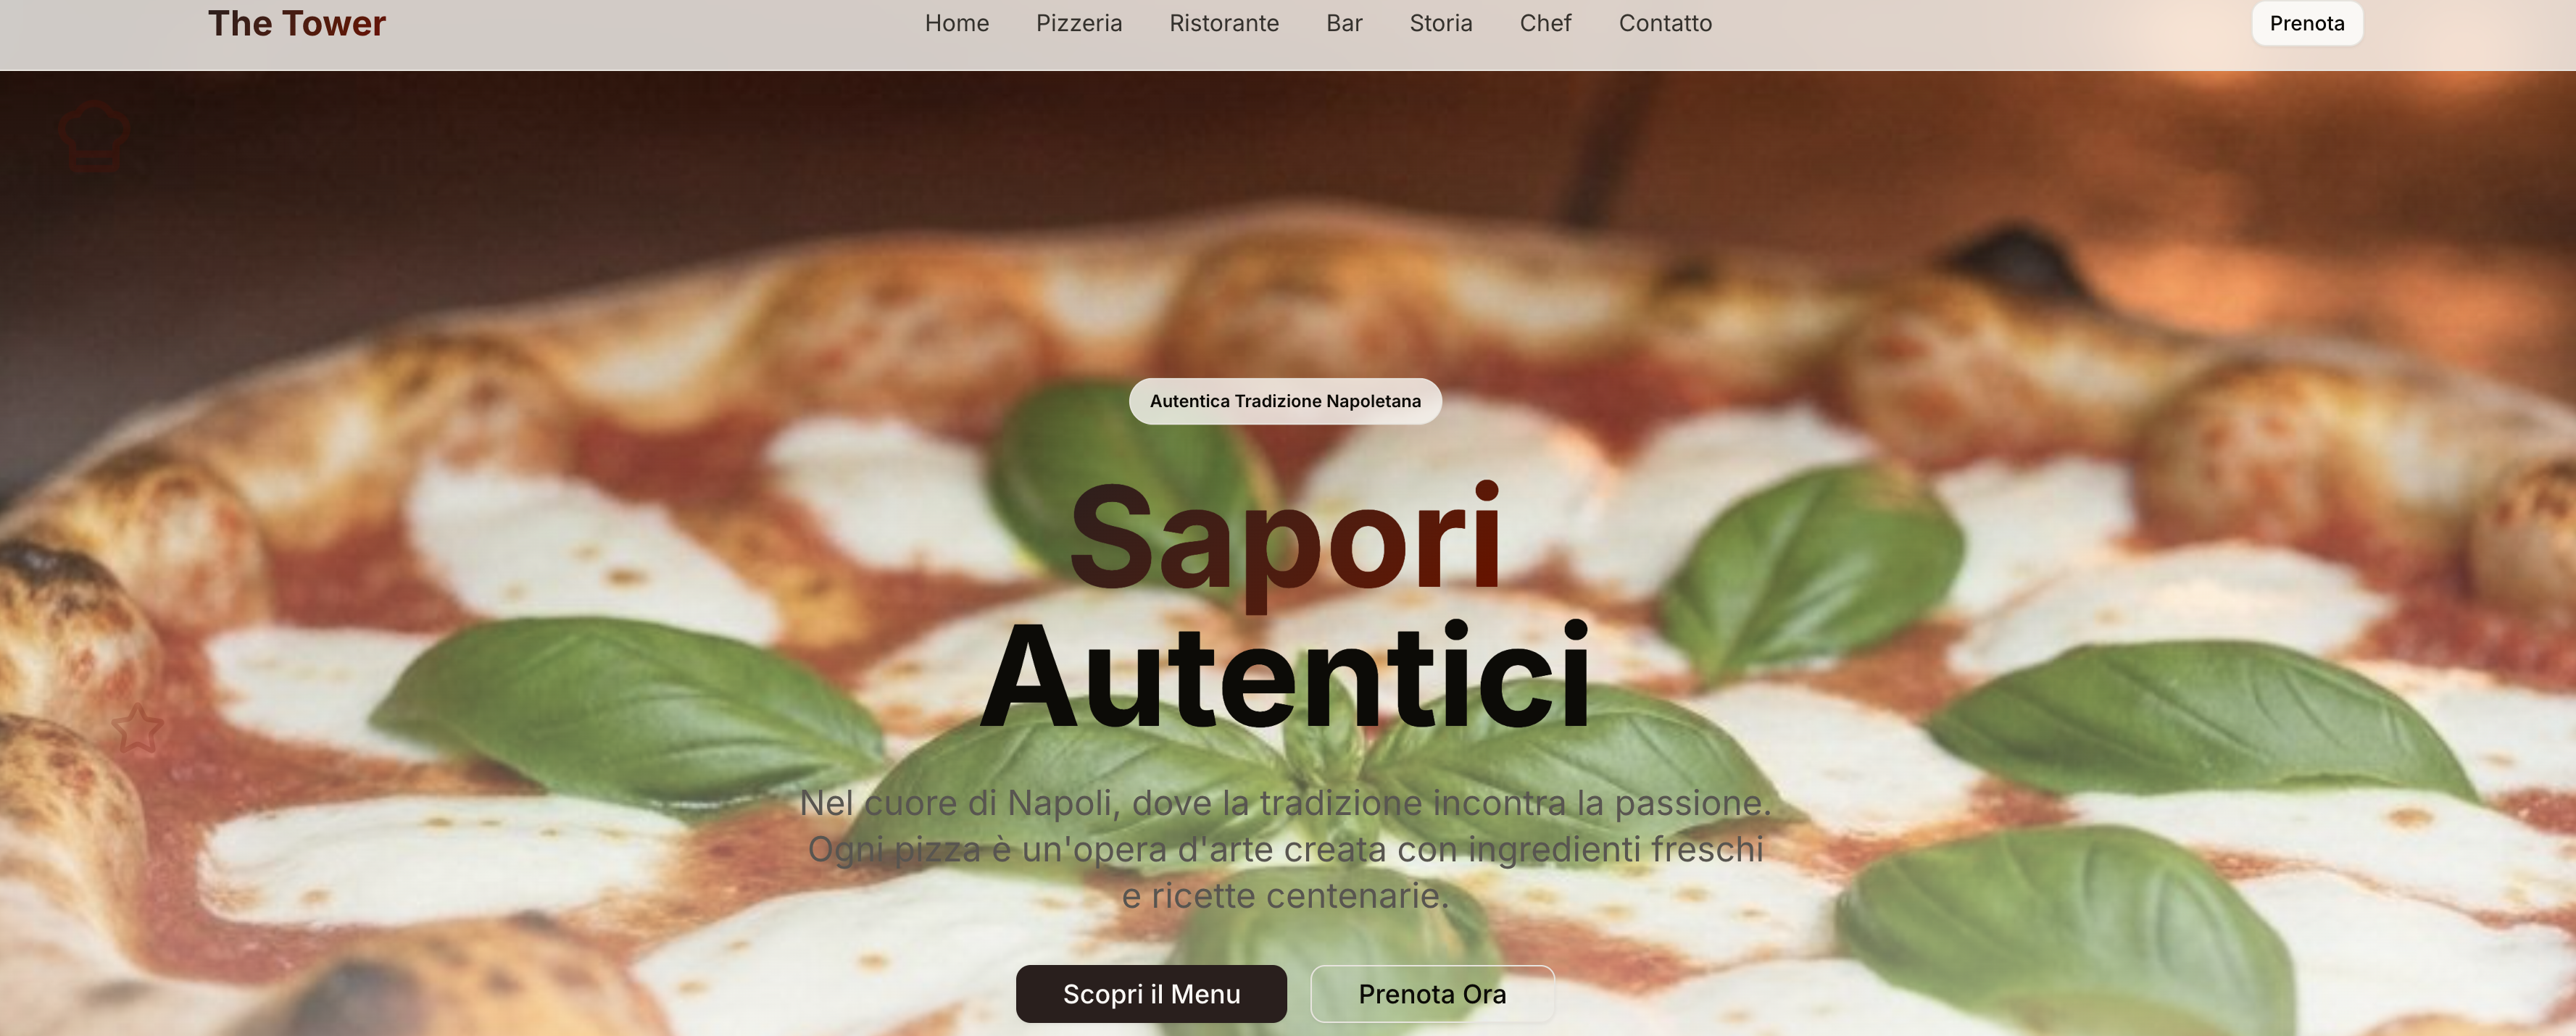
Task: Click the Sapori heading word
Action: (1285, 540)
